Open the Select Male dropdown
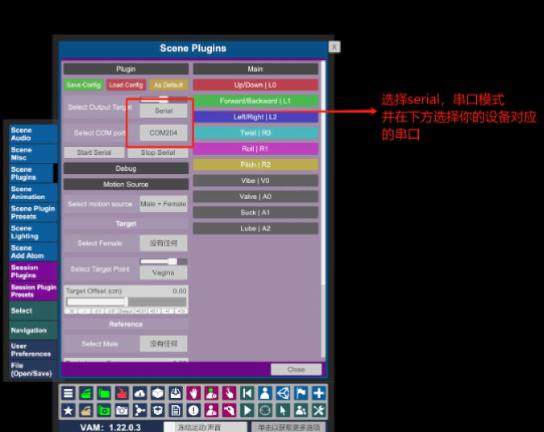 pyautogui.click(x=163, y=344)
